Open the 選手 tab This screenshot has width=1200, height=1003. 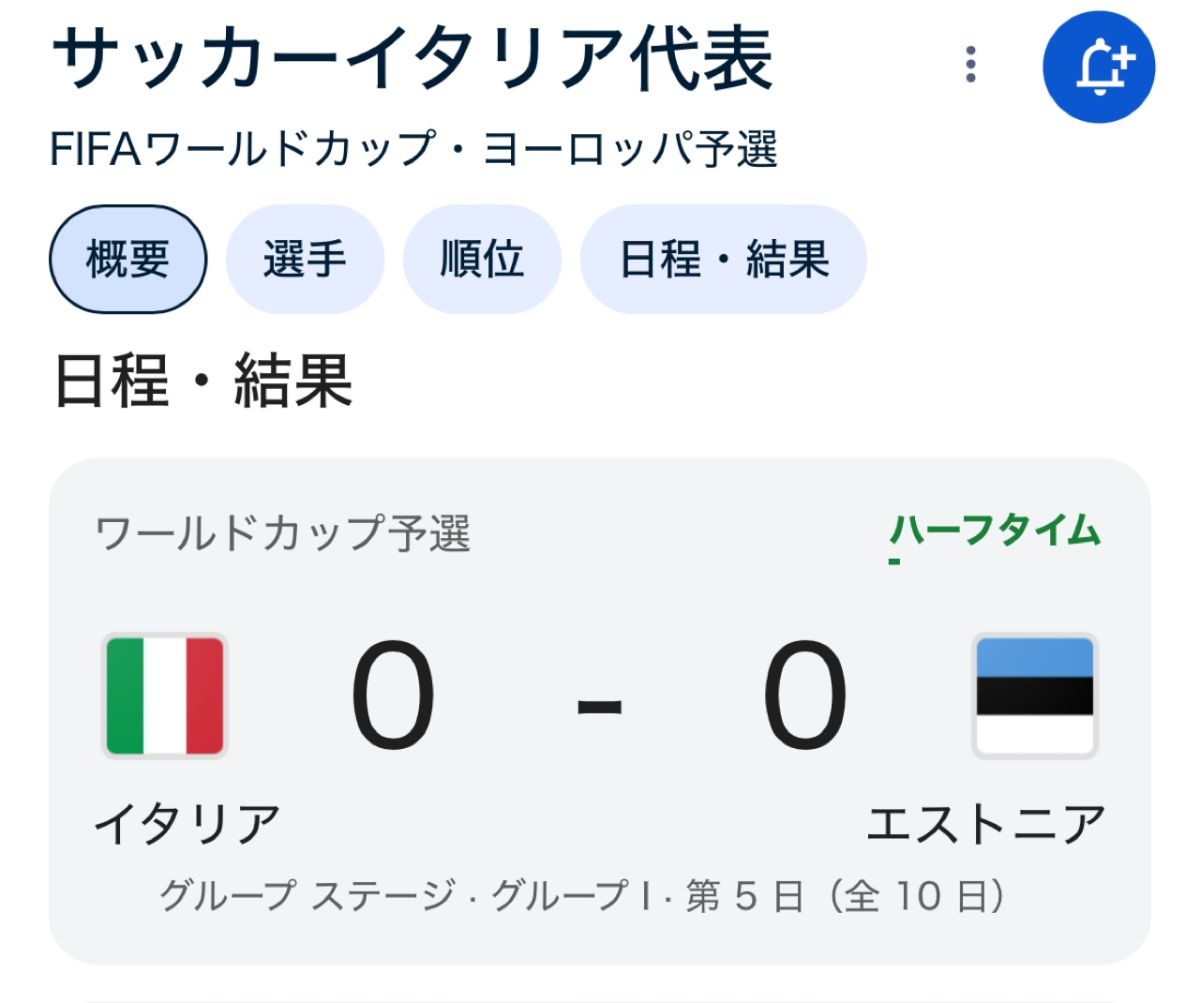(304, 260)
